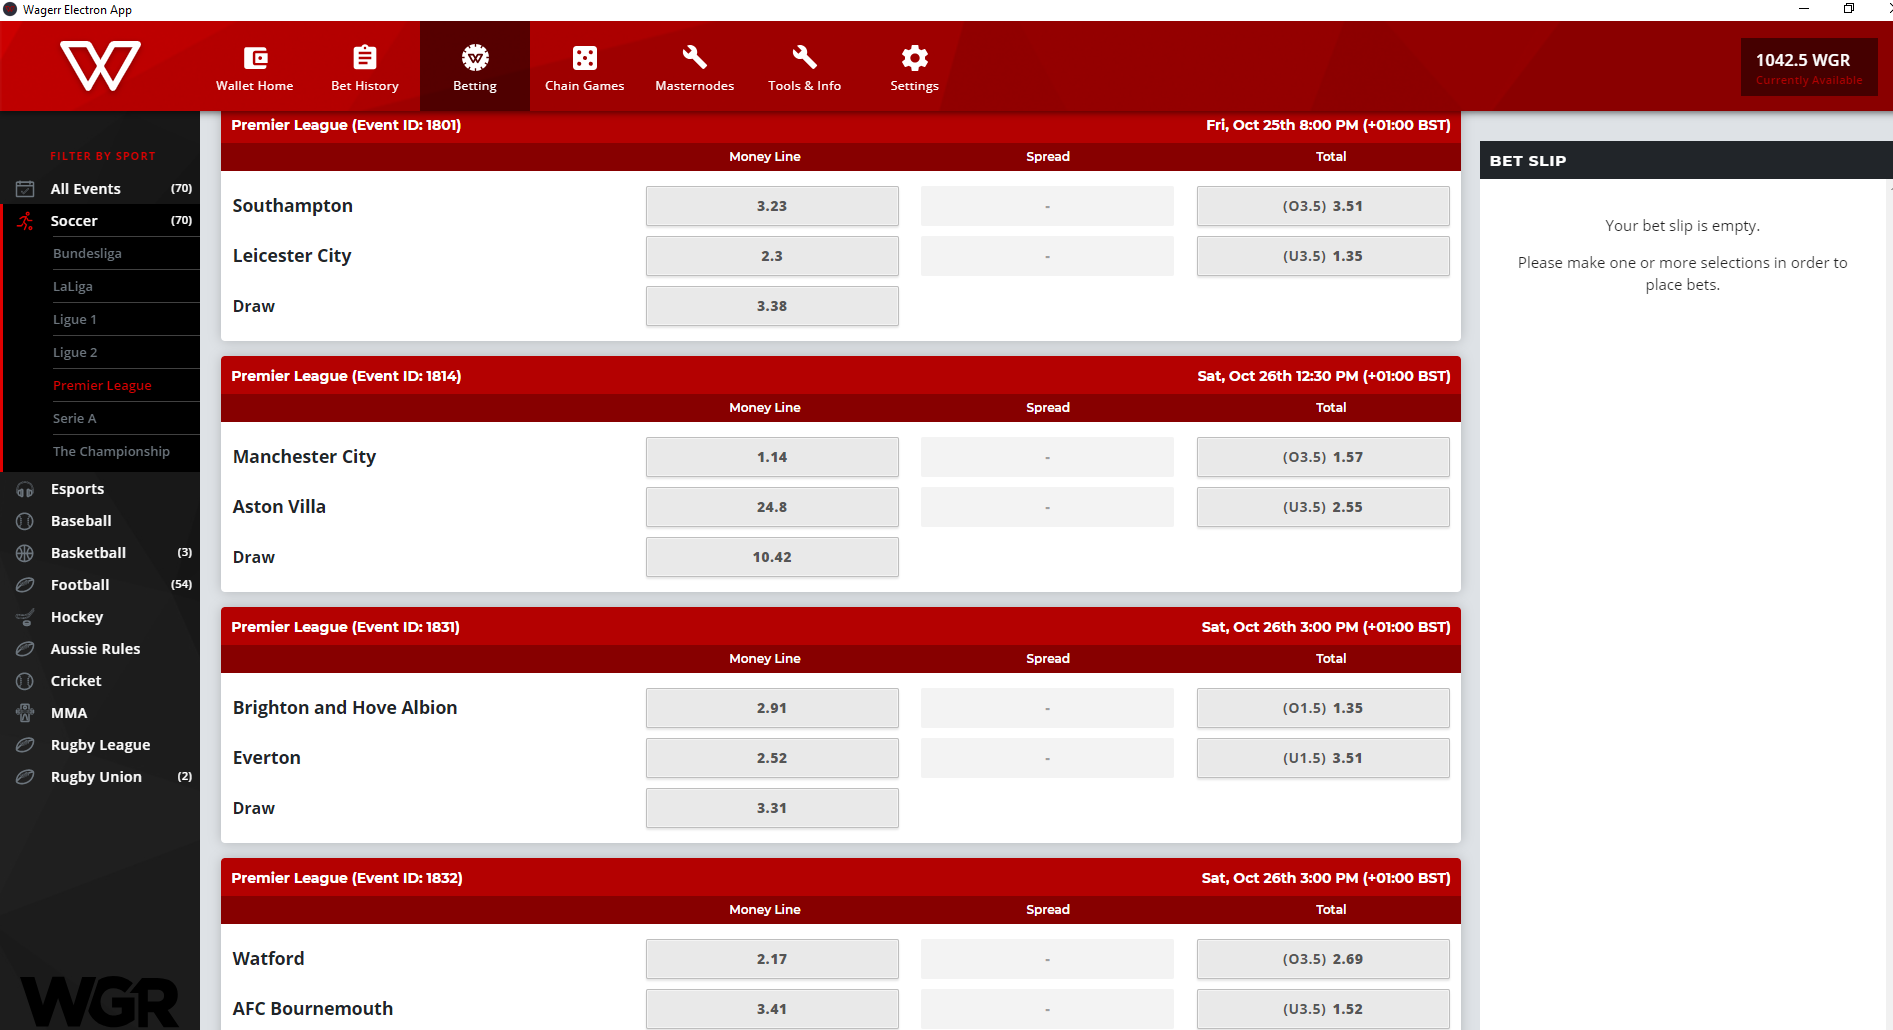
Task: Restore the Wagerr window size
Action: [1849, 9]
